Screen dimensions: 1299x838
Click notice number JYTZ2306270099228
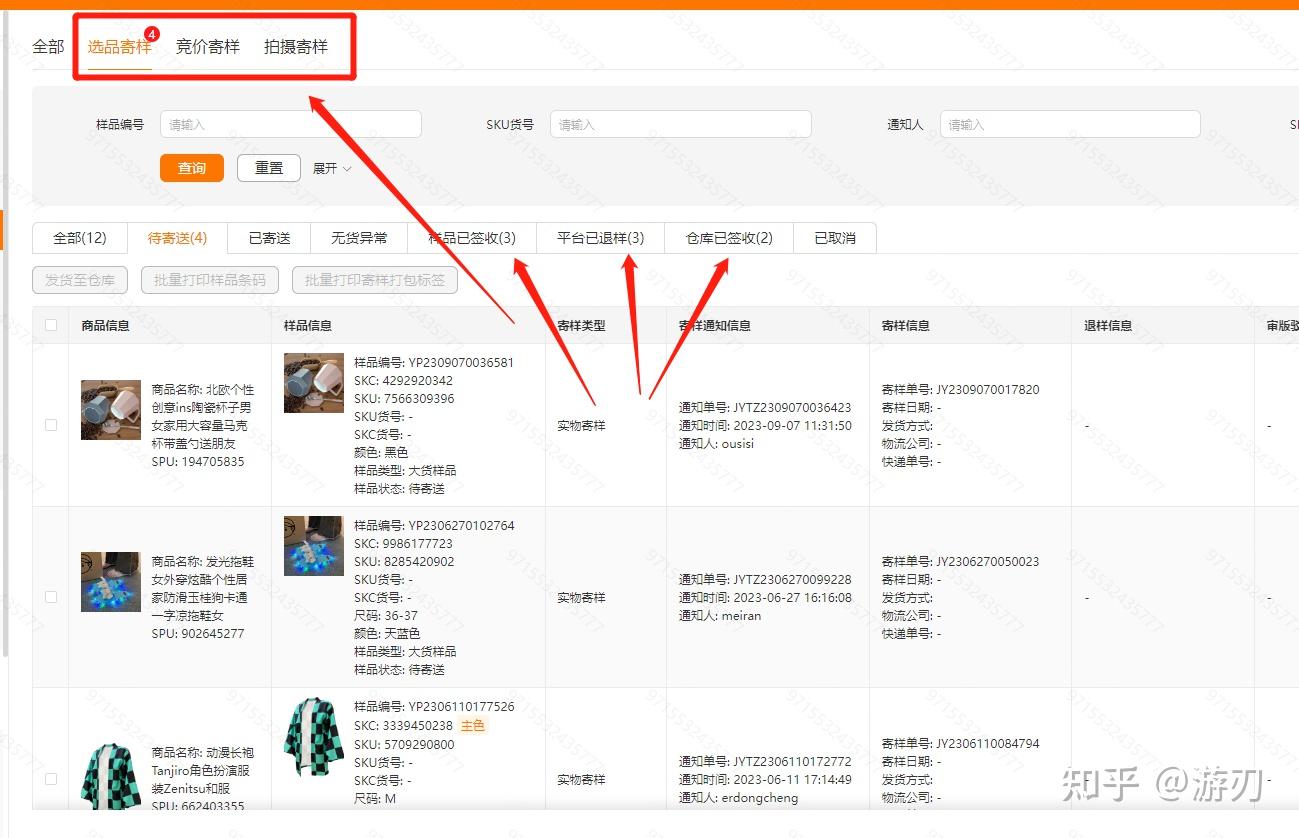pos(792,580)
